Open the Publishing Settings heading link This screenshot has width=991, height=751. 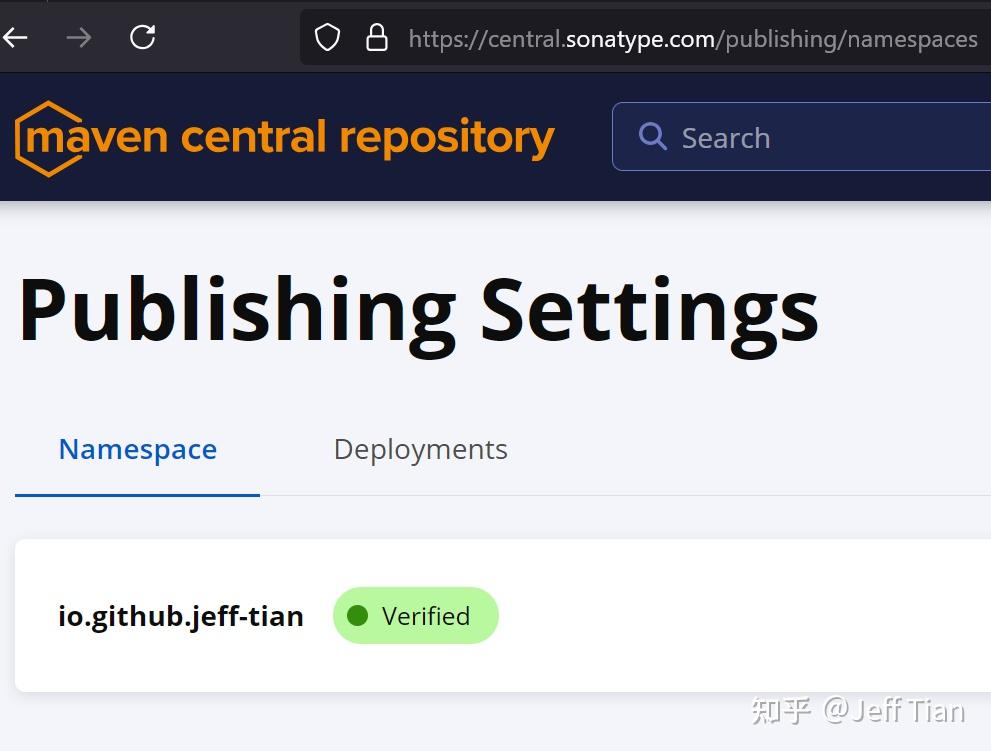pos(417,310)
